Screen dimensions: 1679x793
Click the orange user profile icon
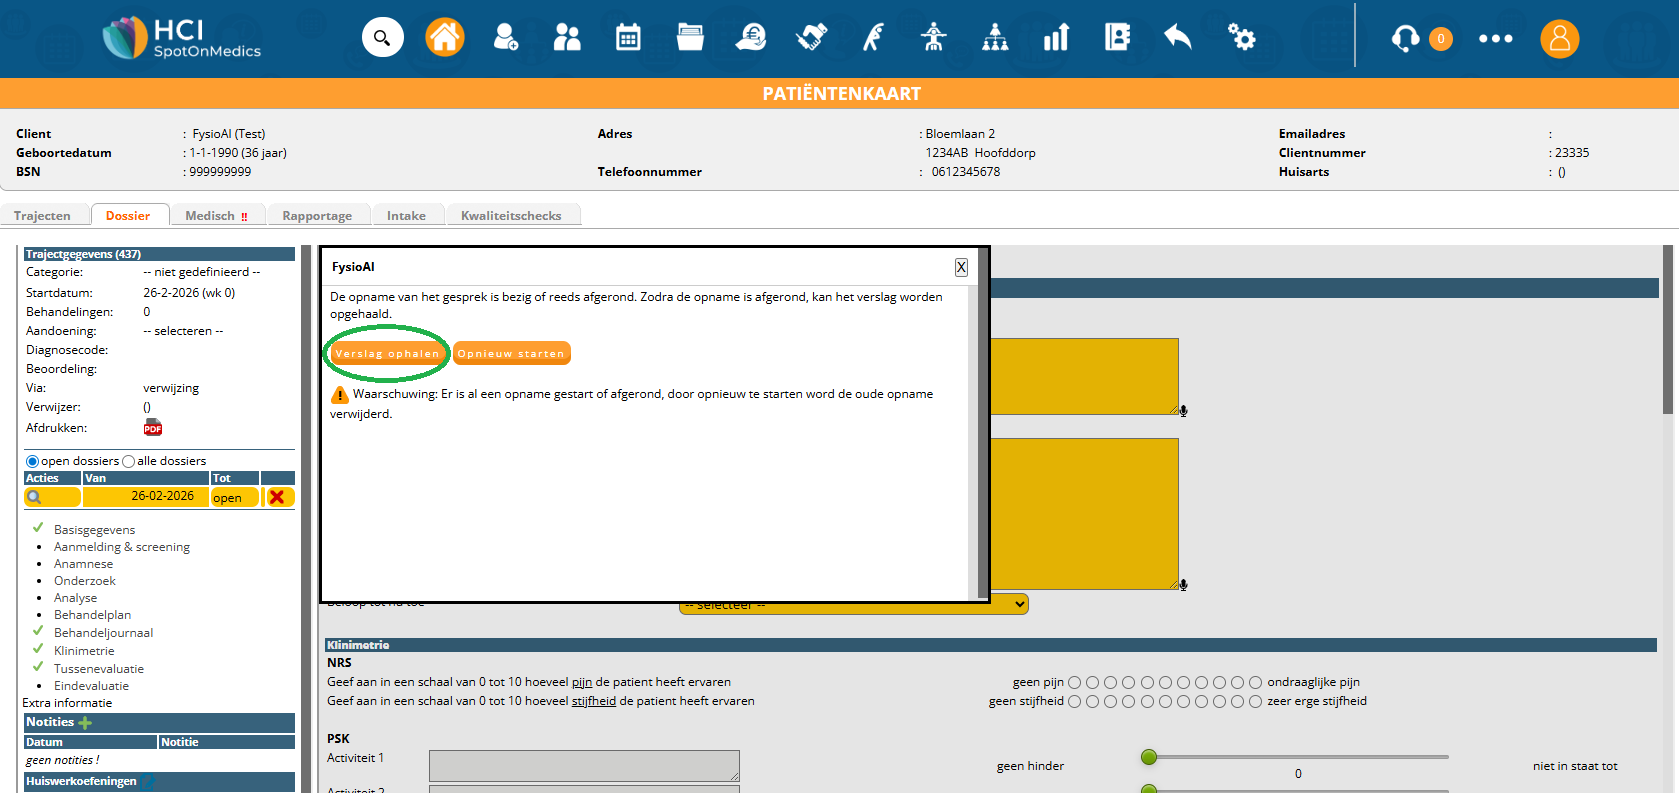click(x=1558, y=39)
